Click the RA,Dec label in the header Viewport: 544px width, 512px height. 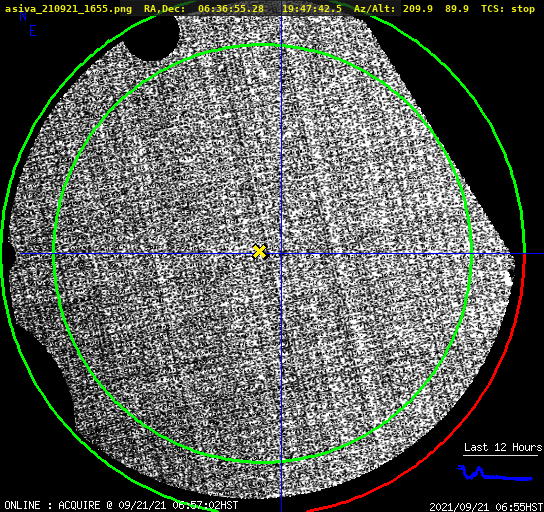point(165,9)
